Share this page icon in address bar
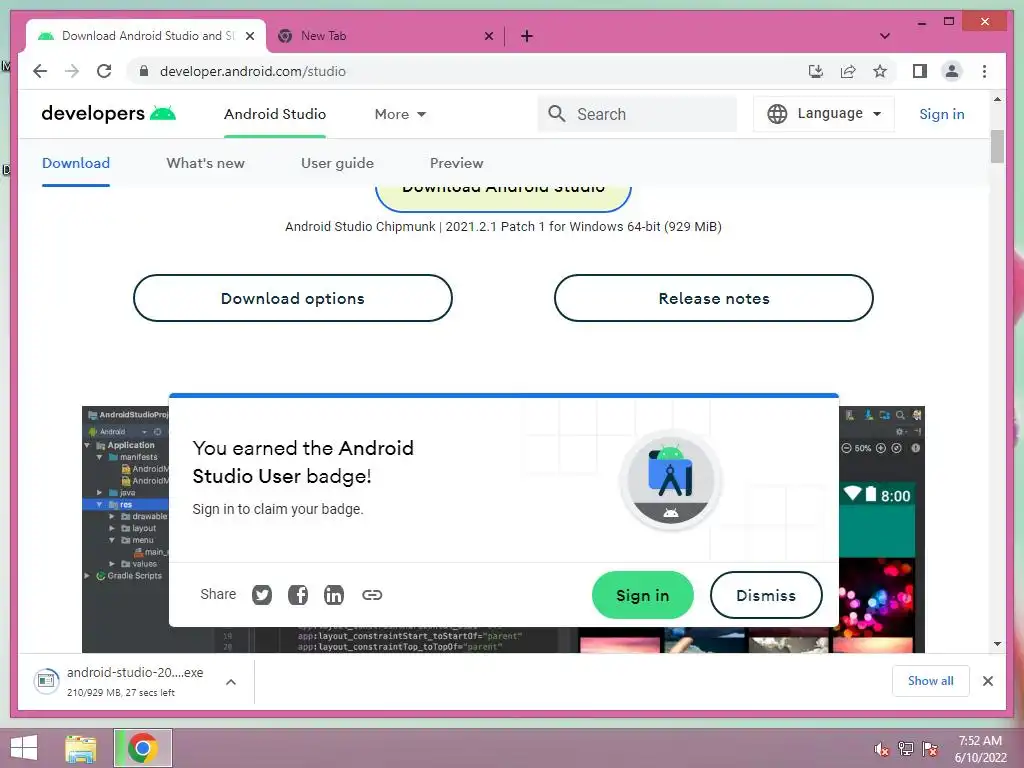The image size is (1024, 768). [848, 71]
